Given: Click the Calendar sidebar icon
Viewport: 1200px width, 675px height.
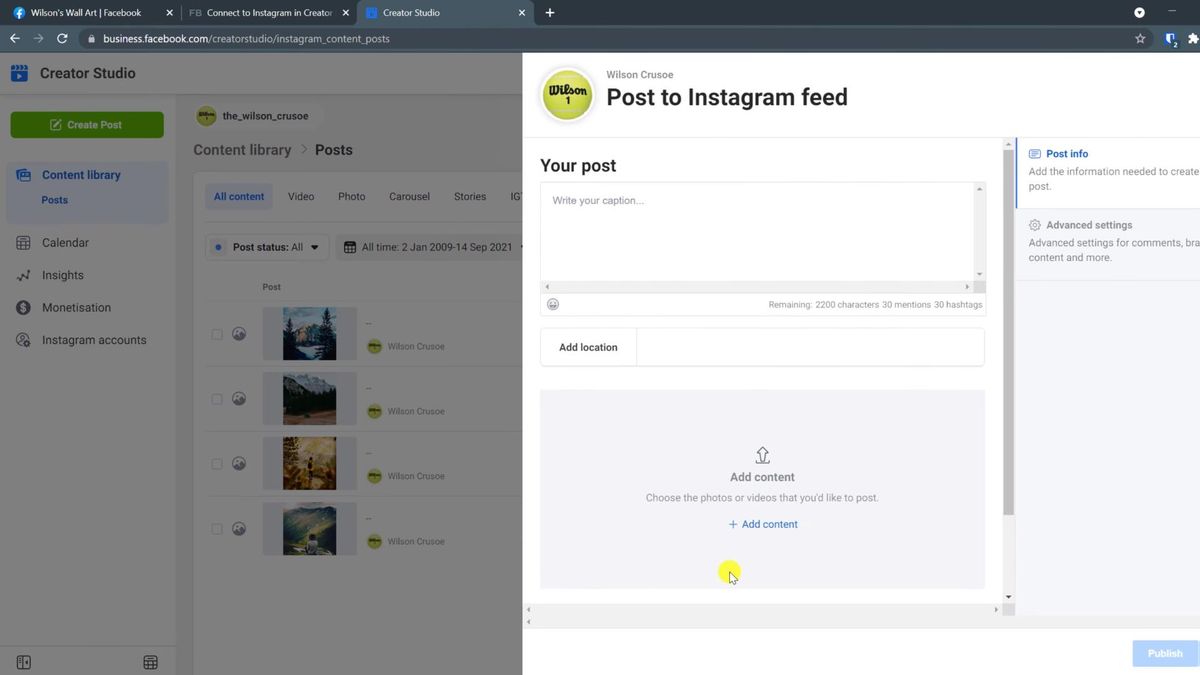Looking at the screenshot, I should (x=23, y=243).
